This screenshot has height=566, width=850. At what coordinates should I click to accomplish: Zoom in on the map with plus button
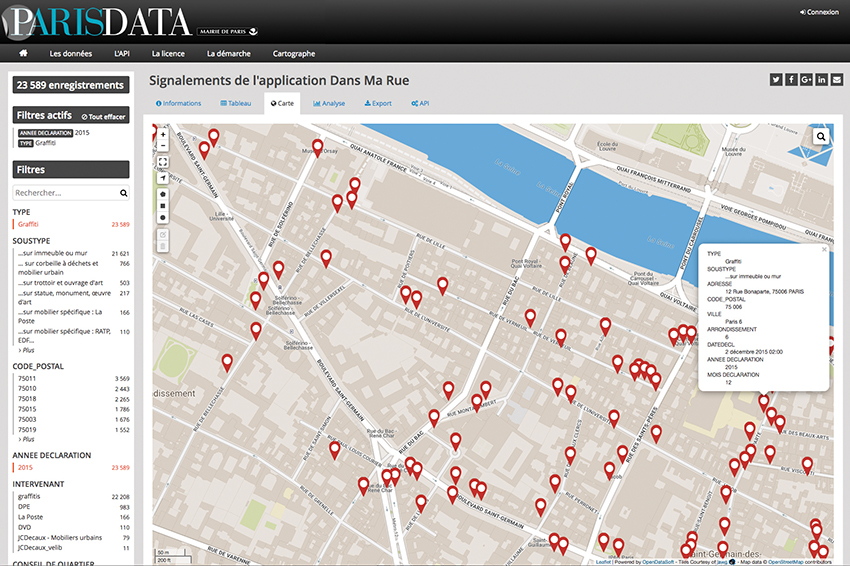(163, 134)
